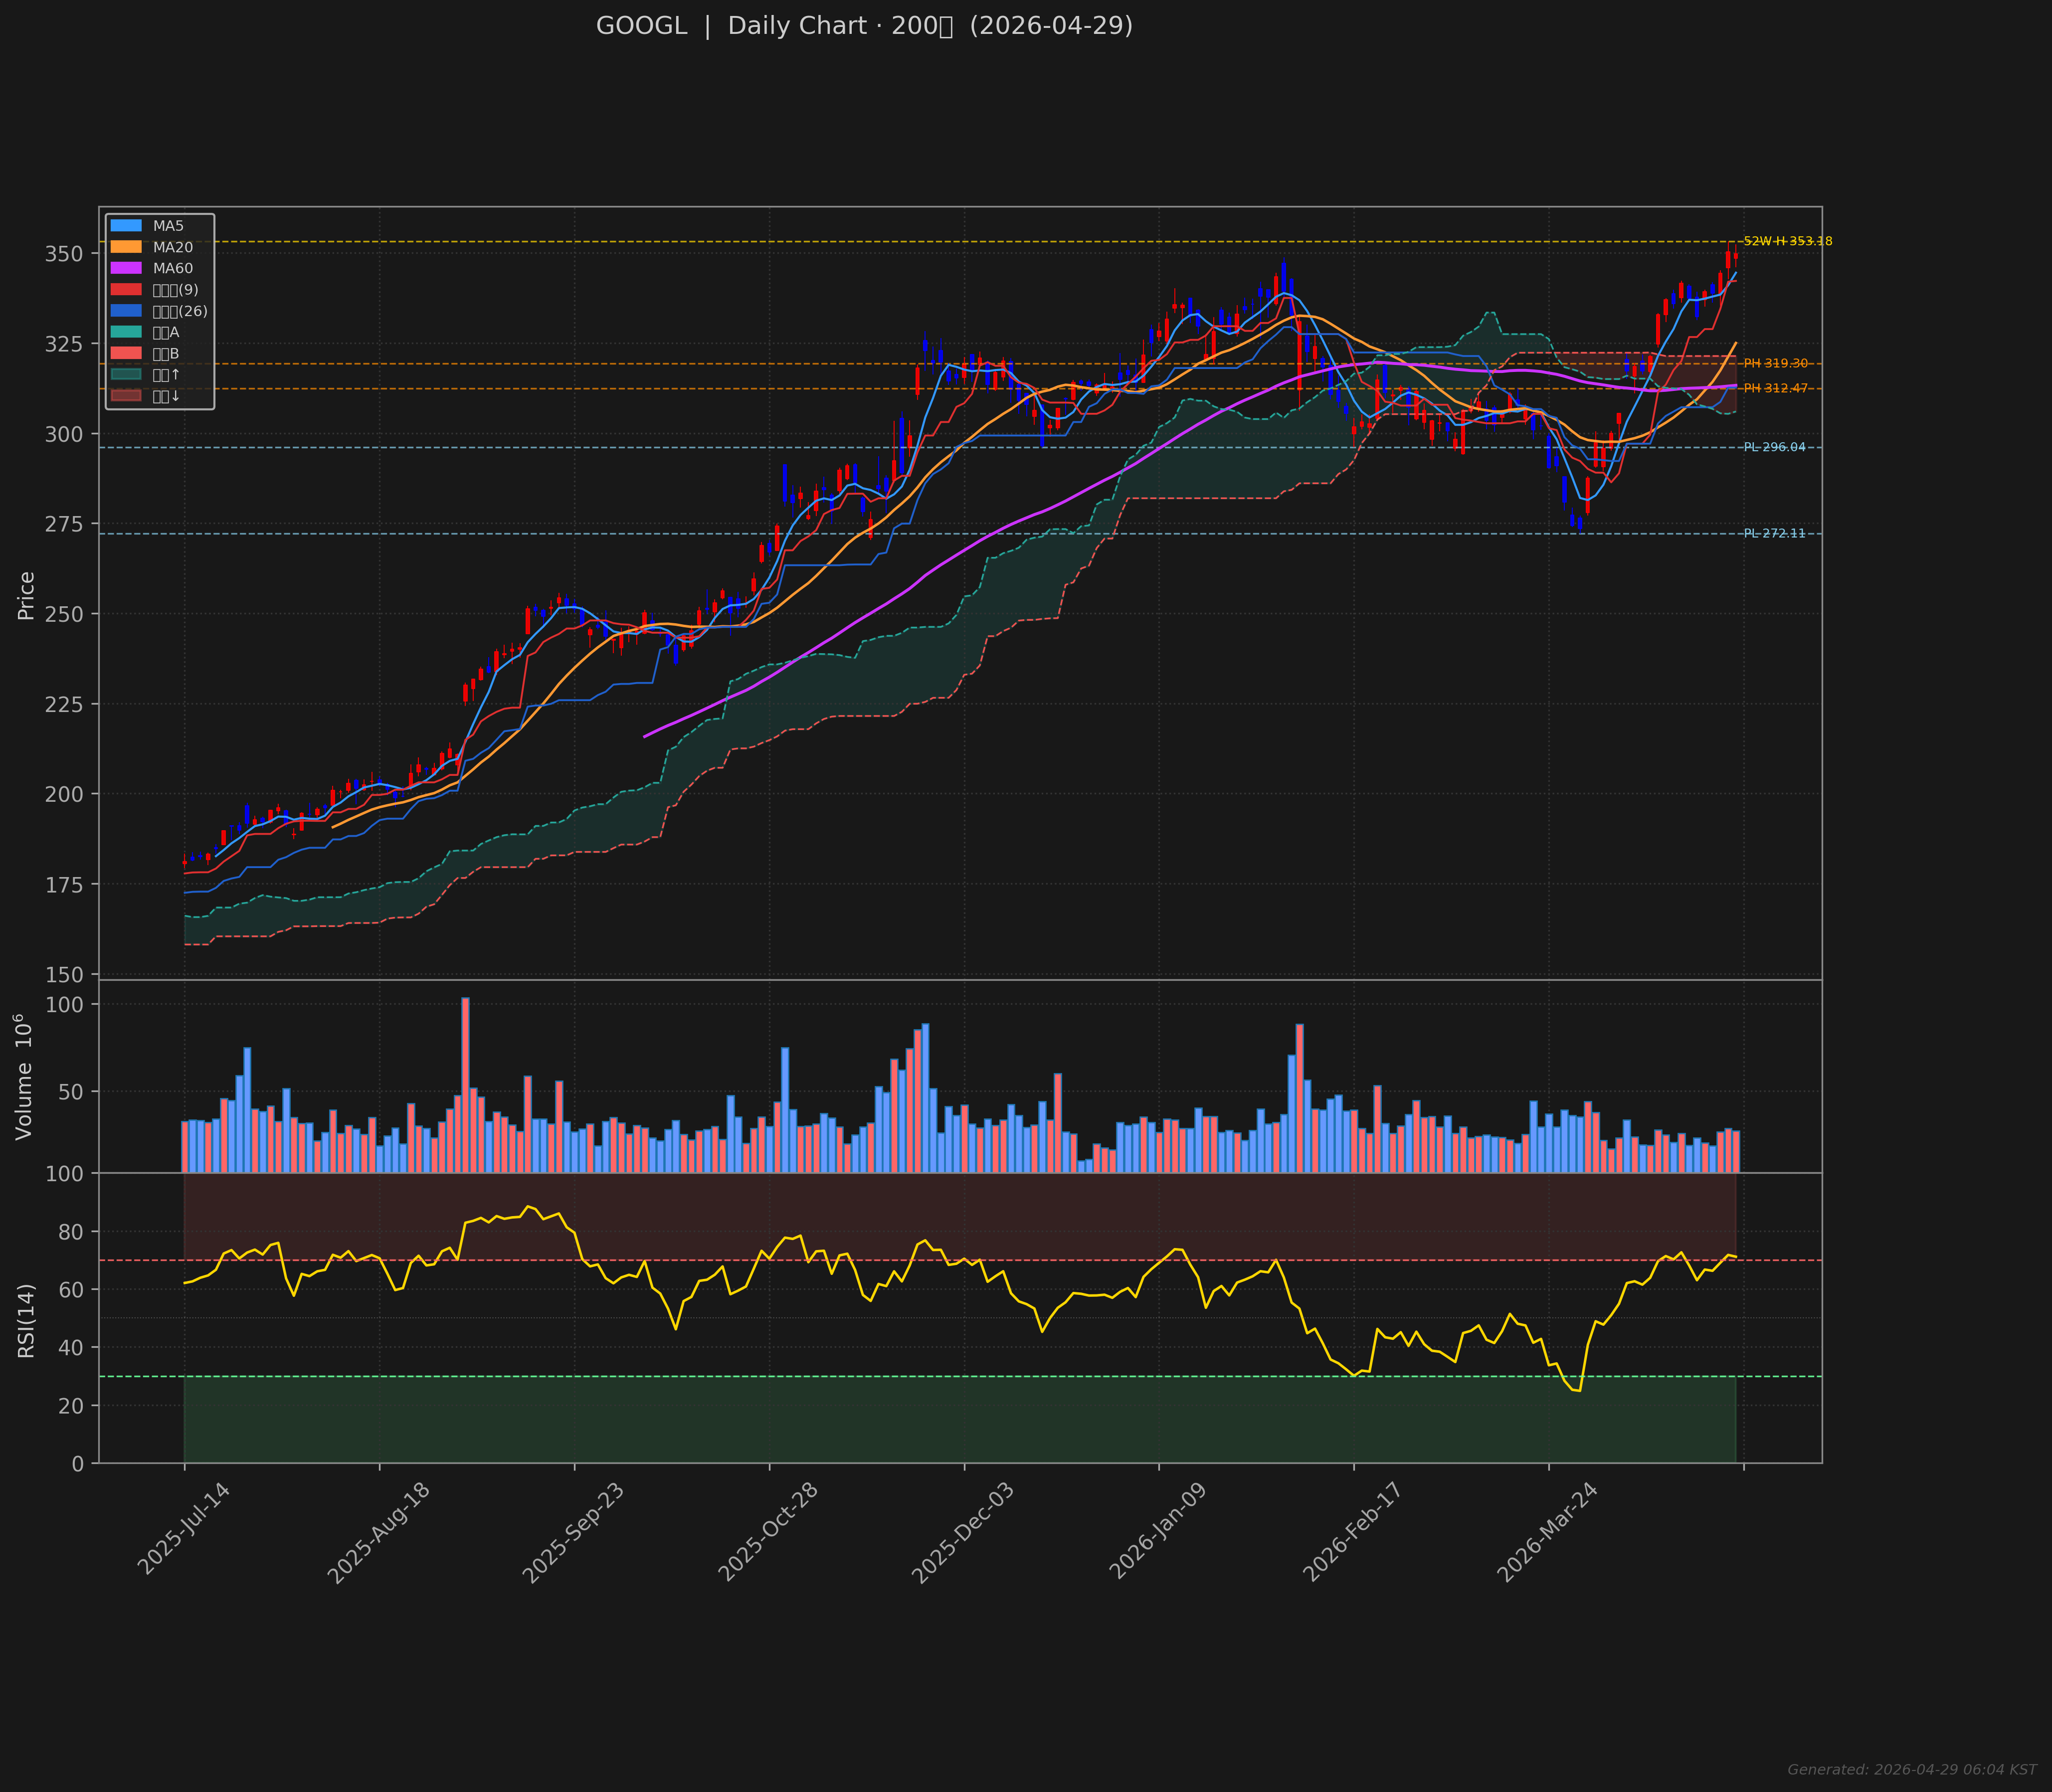Click the teal span A legend swatch
Screen dimensions: 2052x1792
pos(126,332)
